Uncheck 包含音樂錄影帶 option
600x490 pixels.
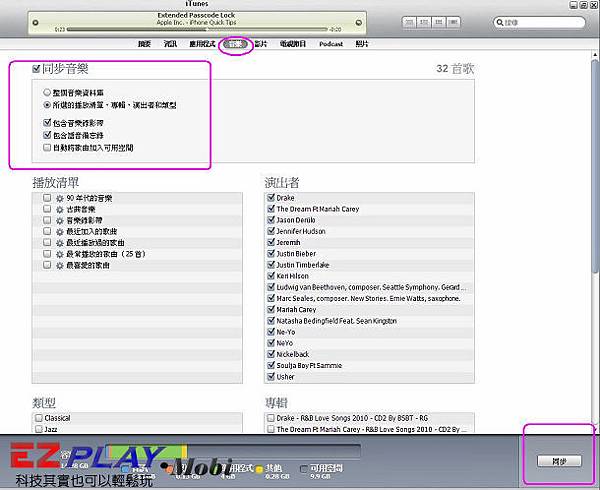[x=47, y=123]
